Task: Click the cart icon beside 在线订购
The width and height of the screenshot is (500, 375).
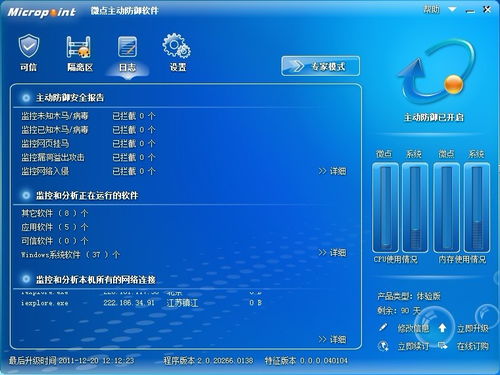Action: pyautogui.click(x=443, y=345)
